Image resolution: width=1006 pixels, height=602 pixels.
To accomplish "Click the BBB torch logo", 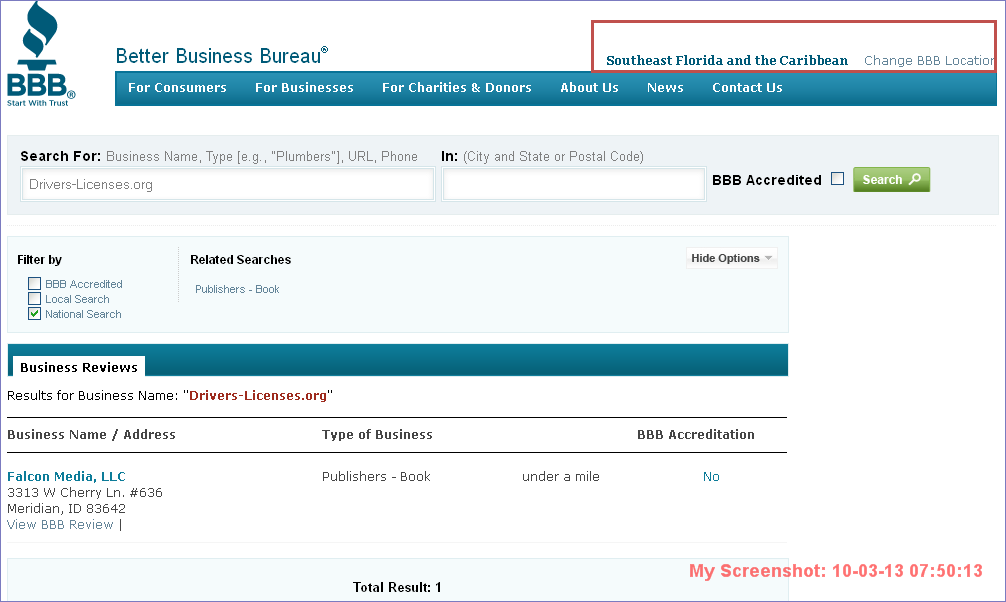I will tap(40, 55).
